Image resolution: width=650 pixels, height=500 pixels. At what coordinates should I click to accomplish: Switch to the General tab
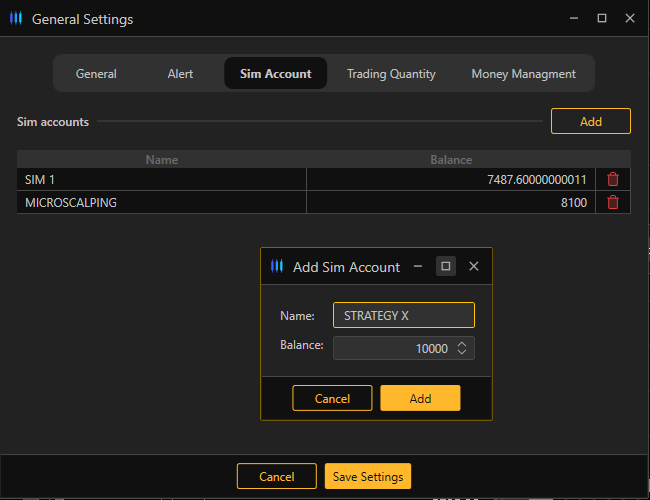(x=96, y=74)
